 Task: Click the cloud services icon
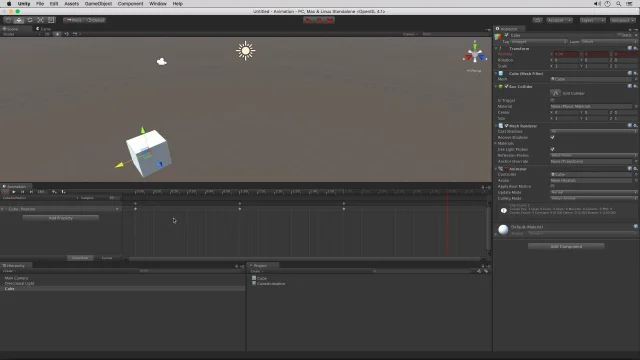538,20
